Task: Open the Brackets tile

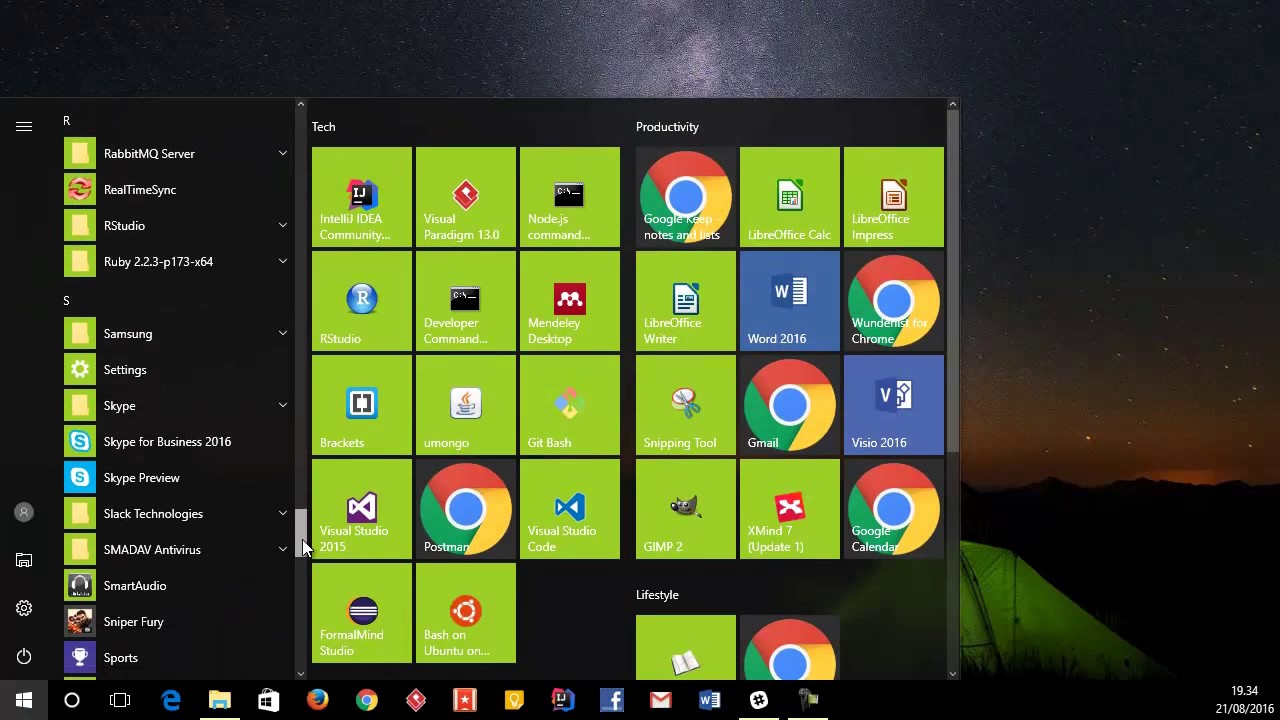Action: [362, 405]
